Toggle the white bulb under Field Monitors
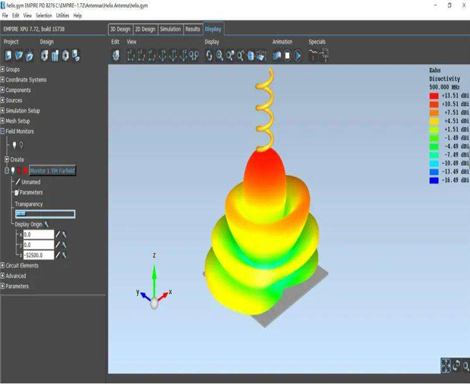 click(x=14, y=145)
